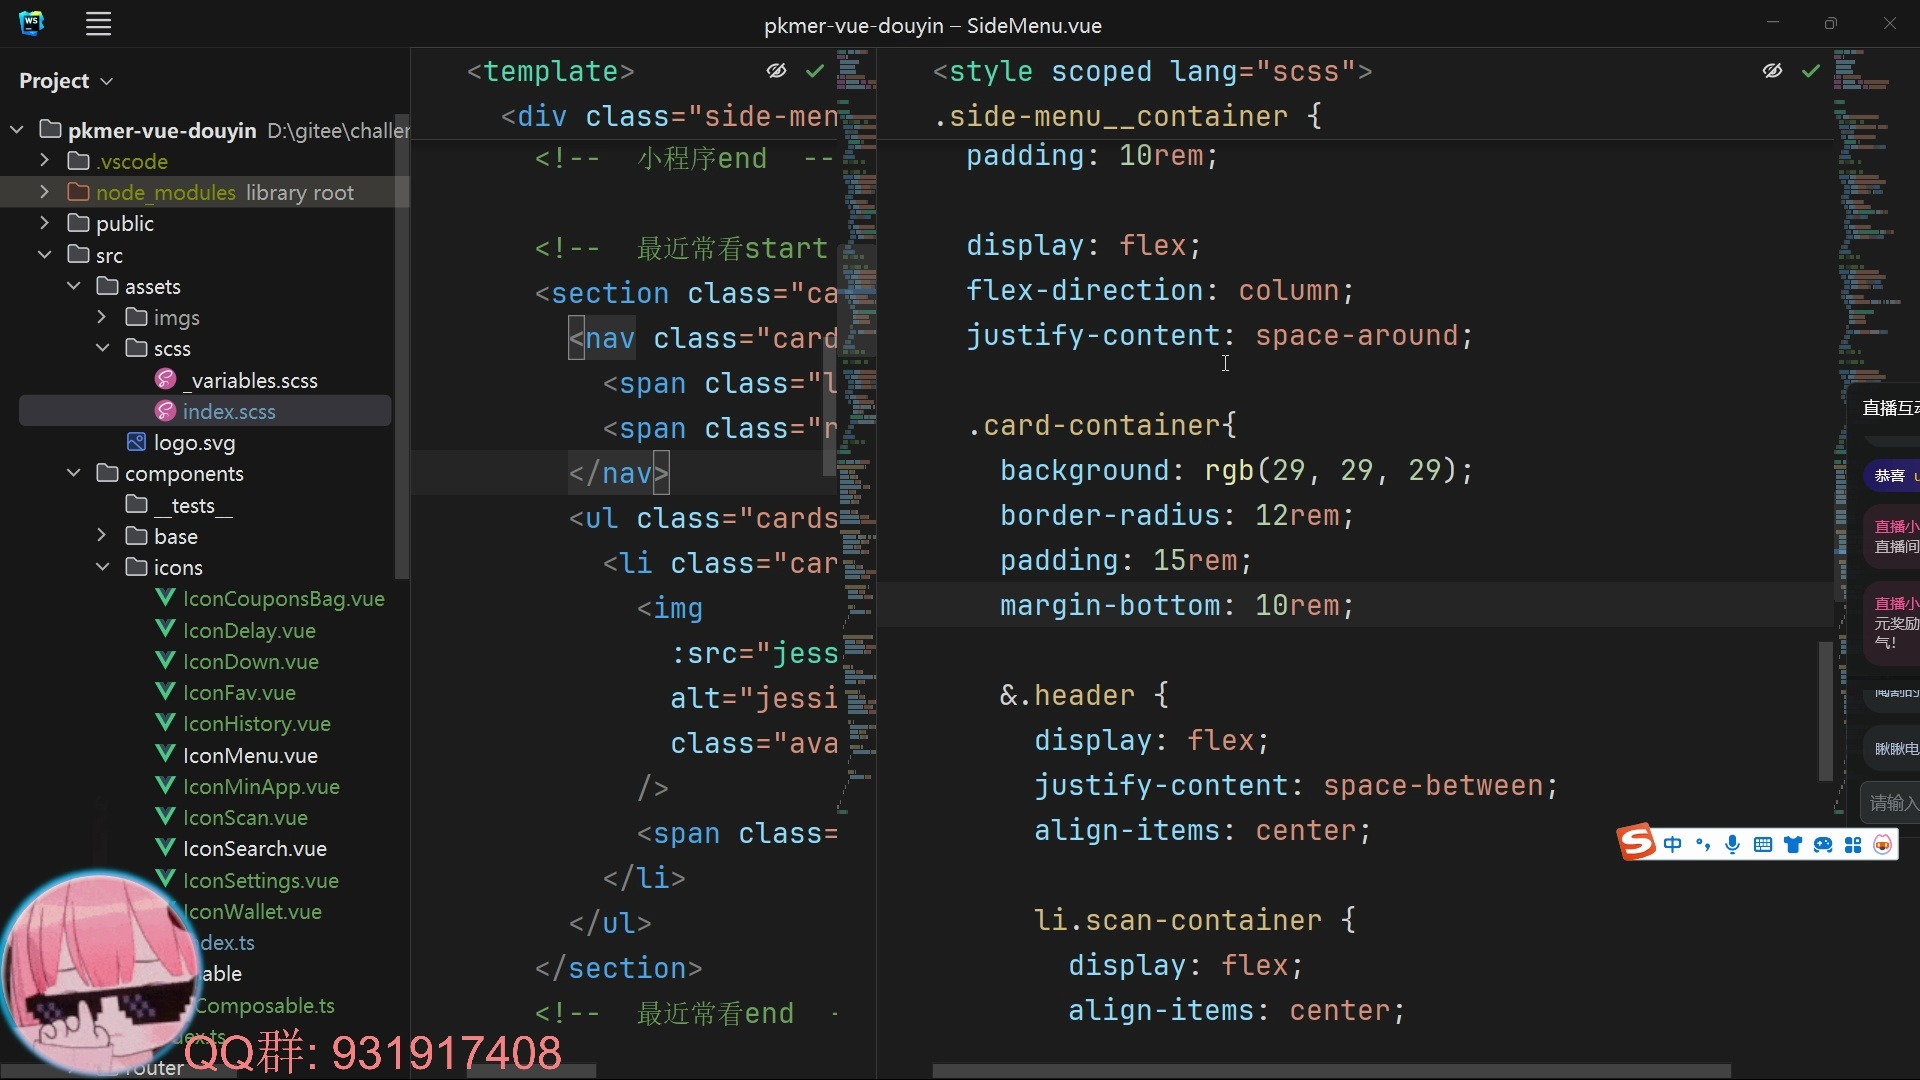
Task: Click the chat input field on right overlay
Action: click(x=1890, y=802)
